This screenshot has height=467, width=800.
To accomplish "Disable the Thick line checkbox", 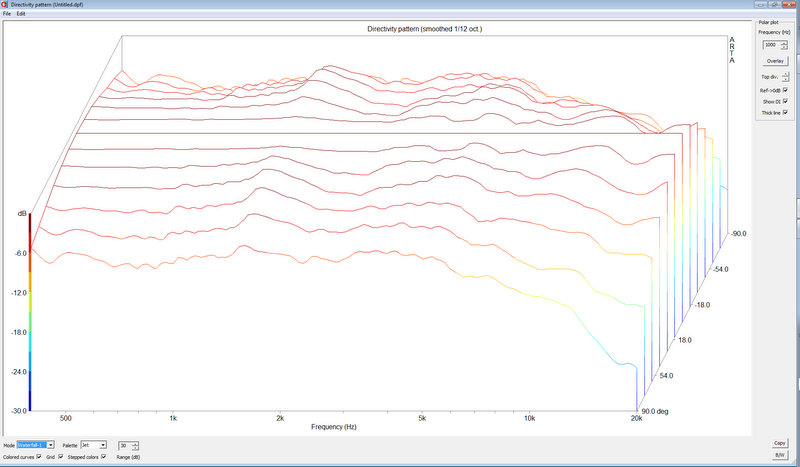I will tap(786, 112).
